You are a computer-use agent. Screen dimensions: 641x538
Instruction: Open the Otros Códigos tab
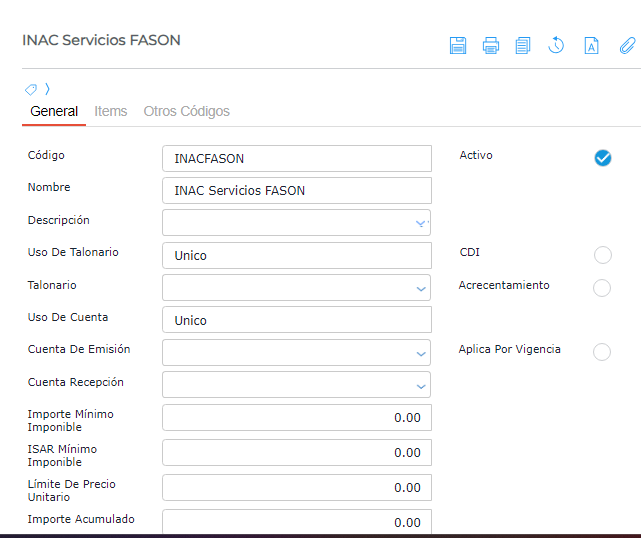click(x=187, y=111)
